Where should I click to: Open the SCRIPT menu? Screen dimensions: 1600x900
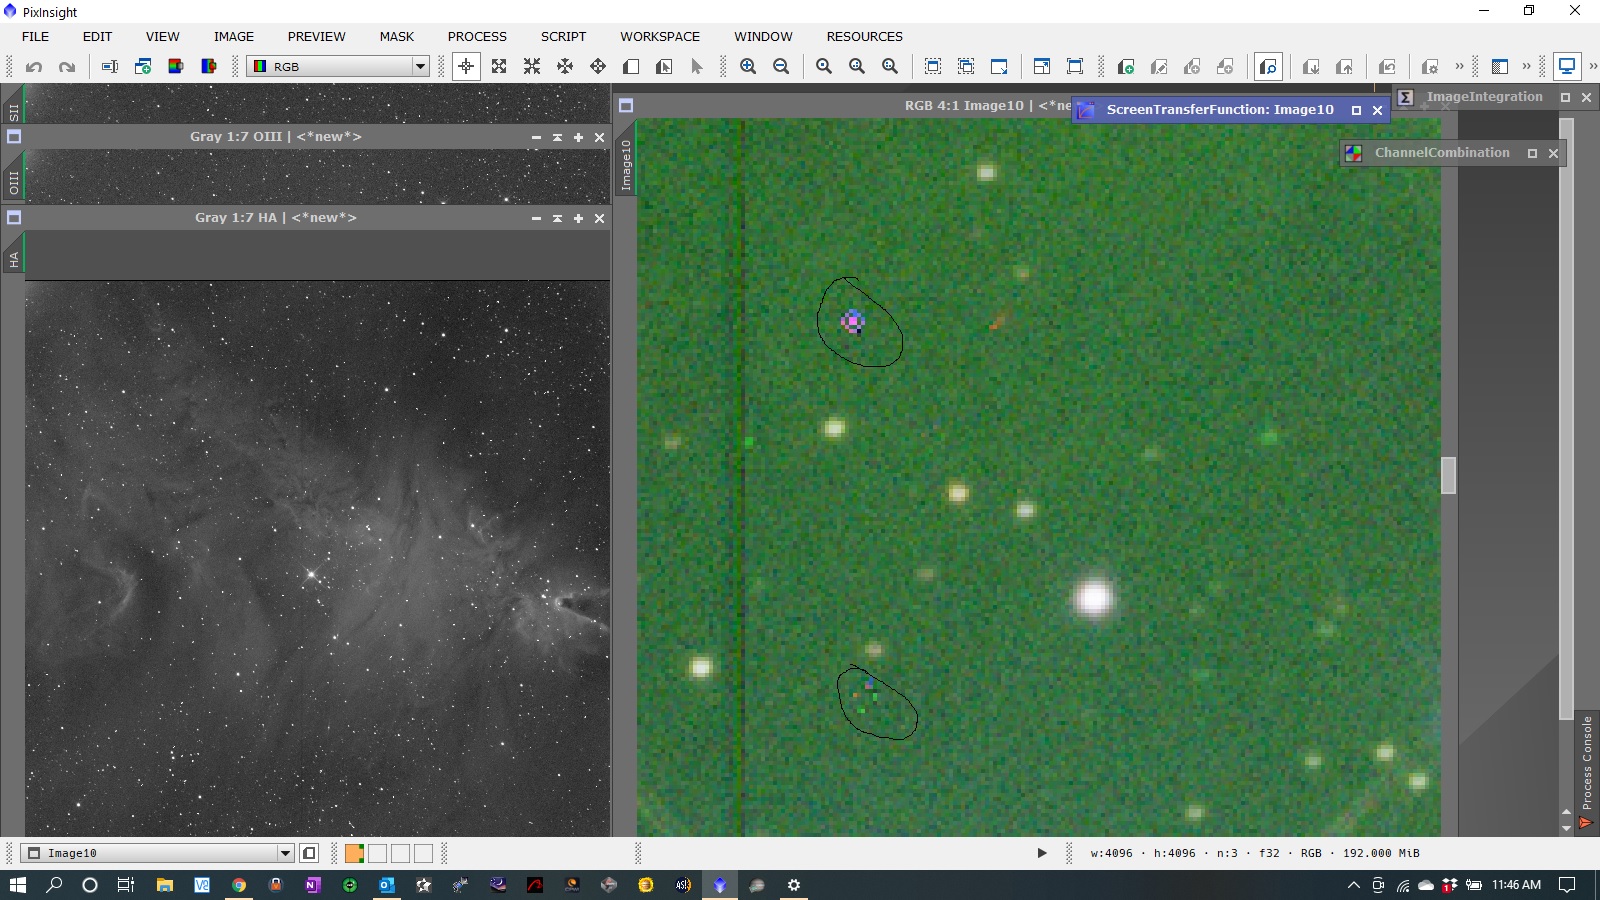coord(563,36)
